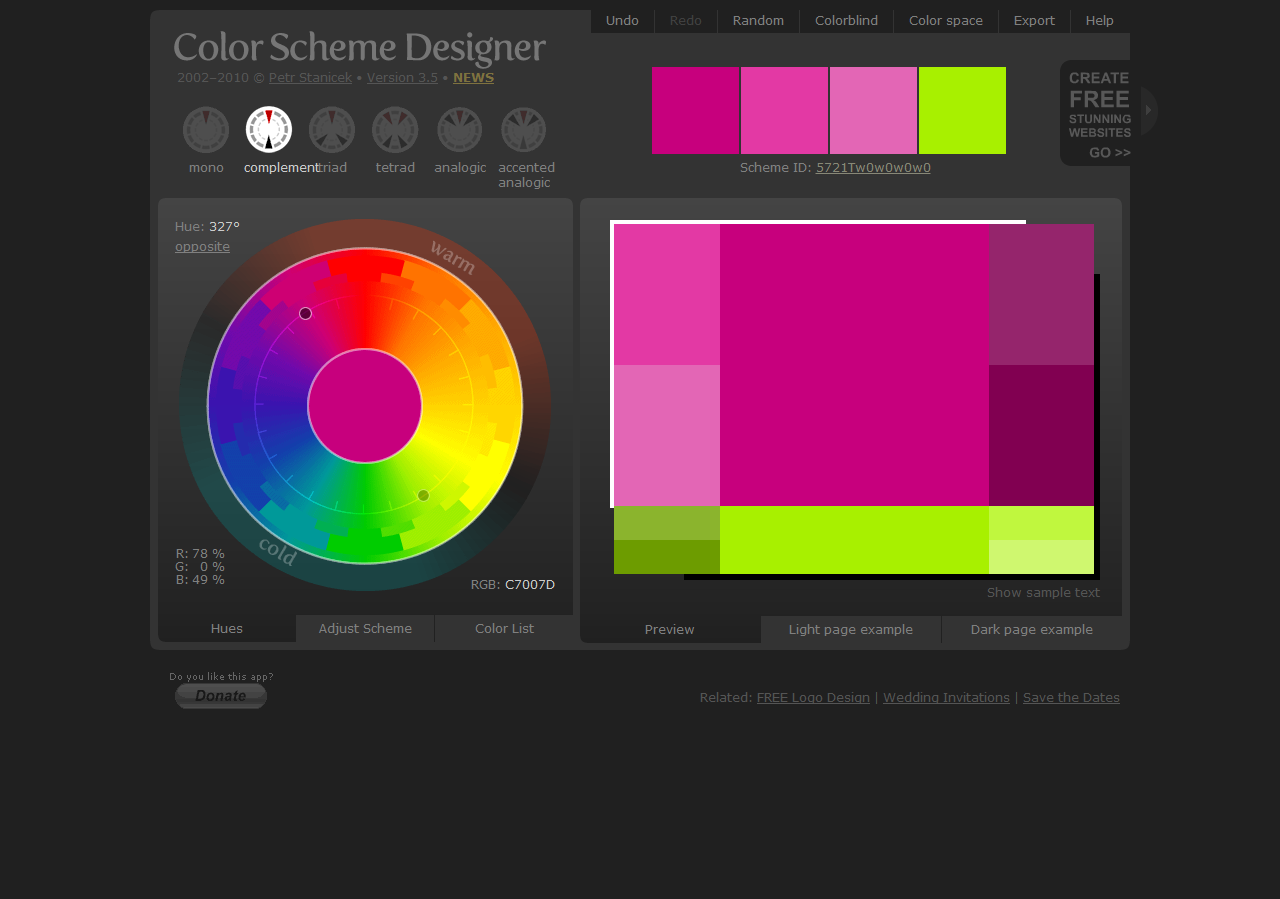
Task: Select the bright green palette swatch
Action: (x=962, y=110)
